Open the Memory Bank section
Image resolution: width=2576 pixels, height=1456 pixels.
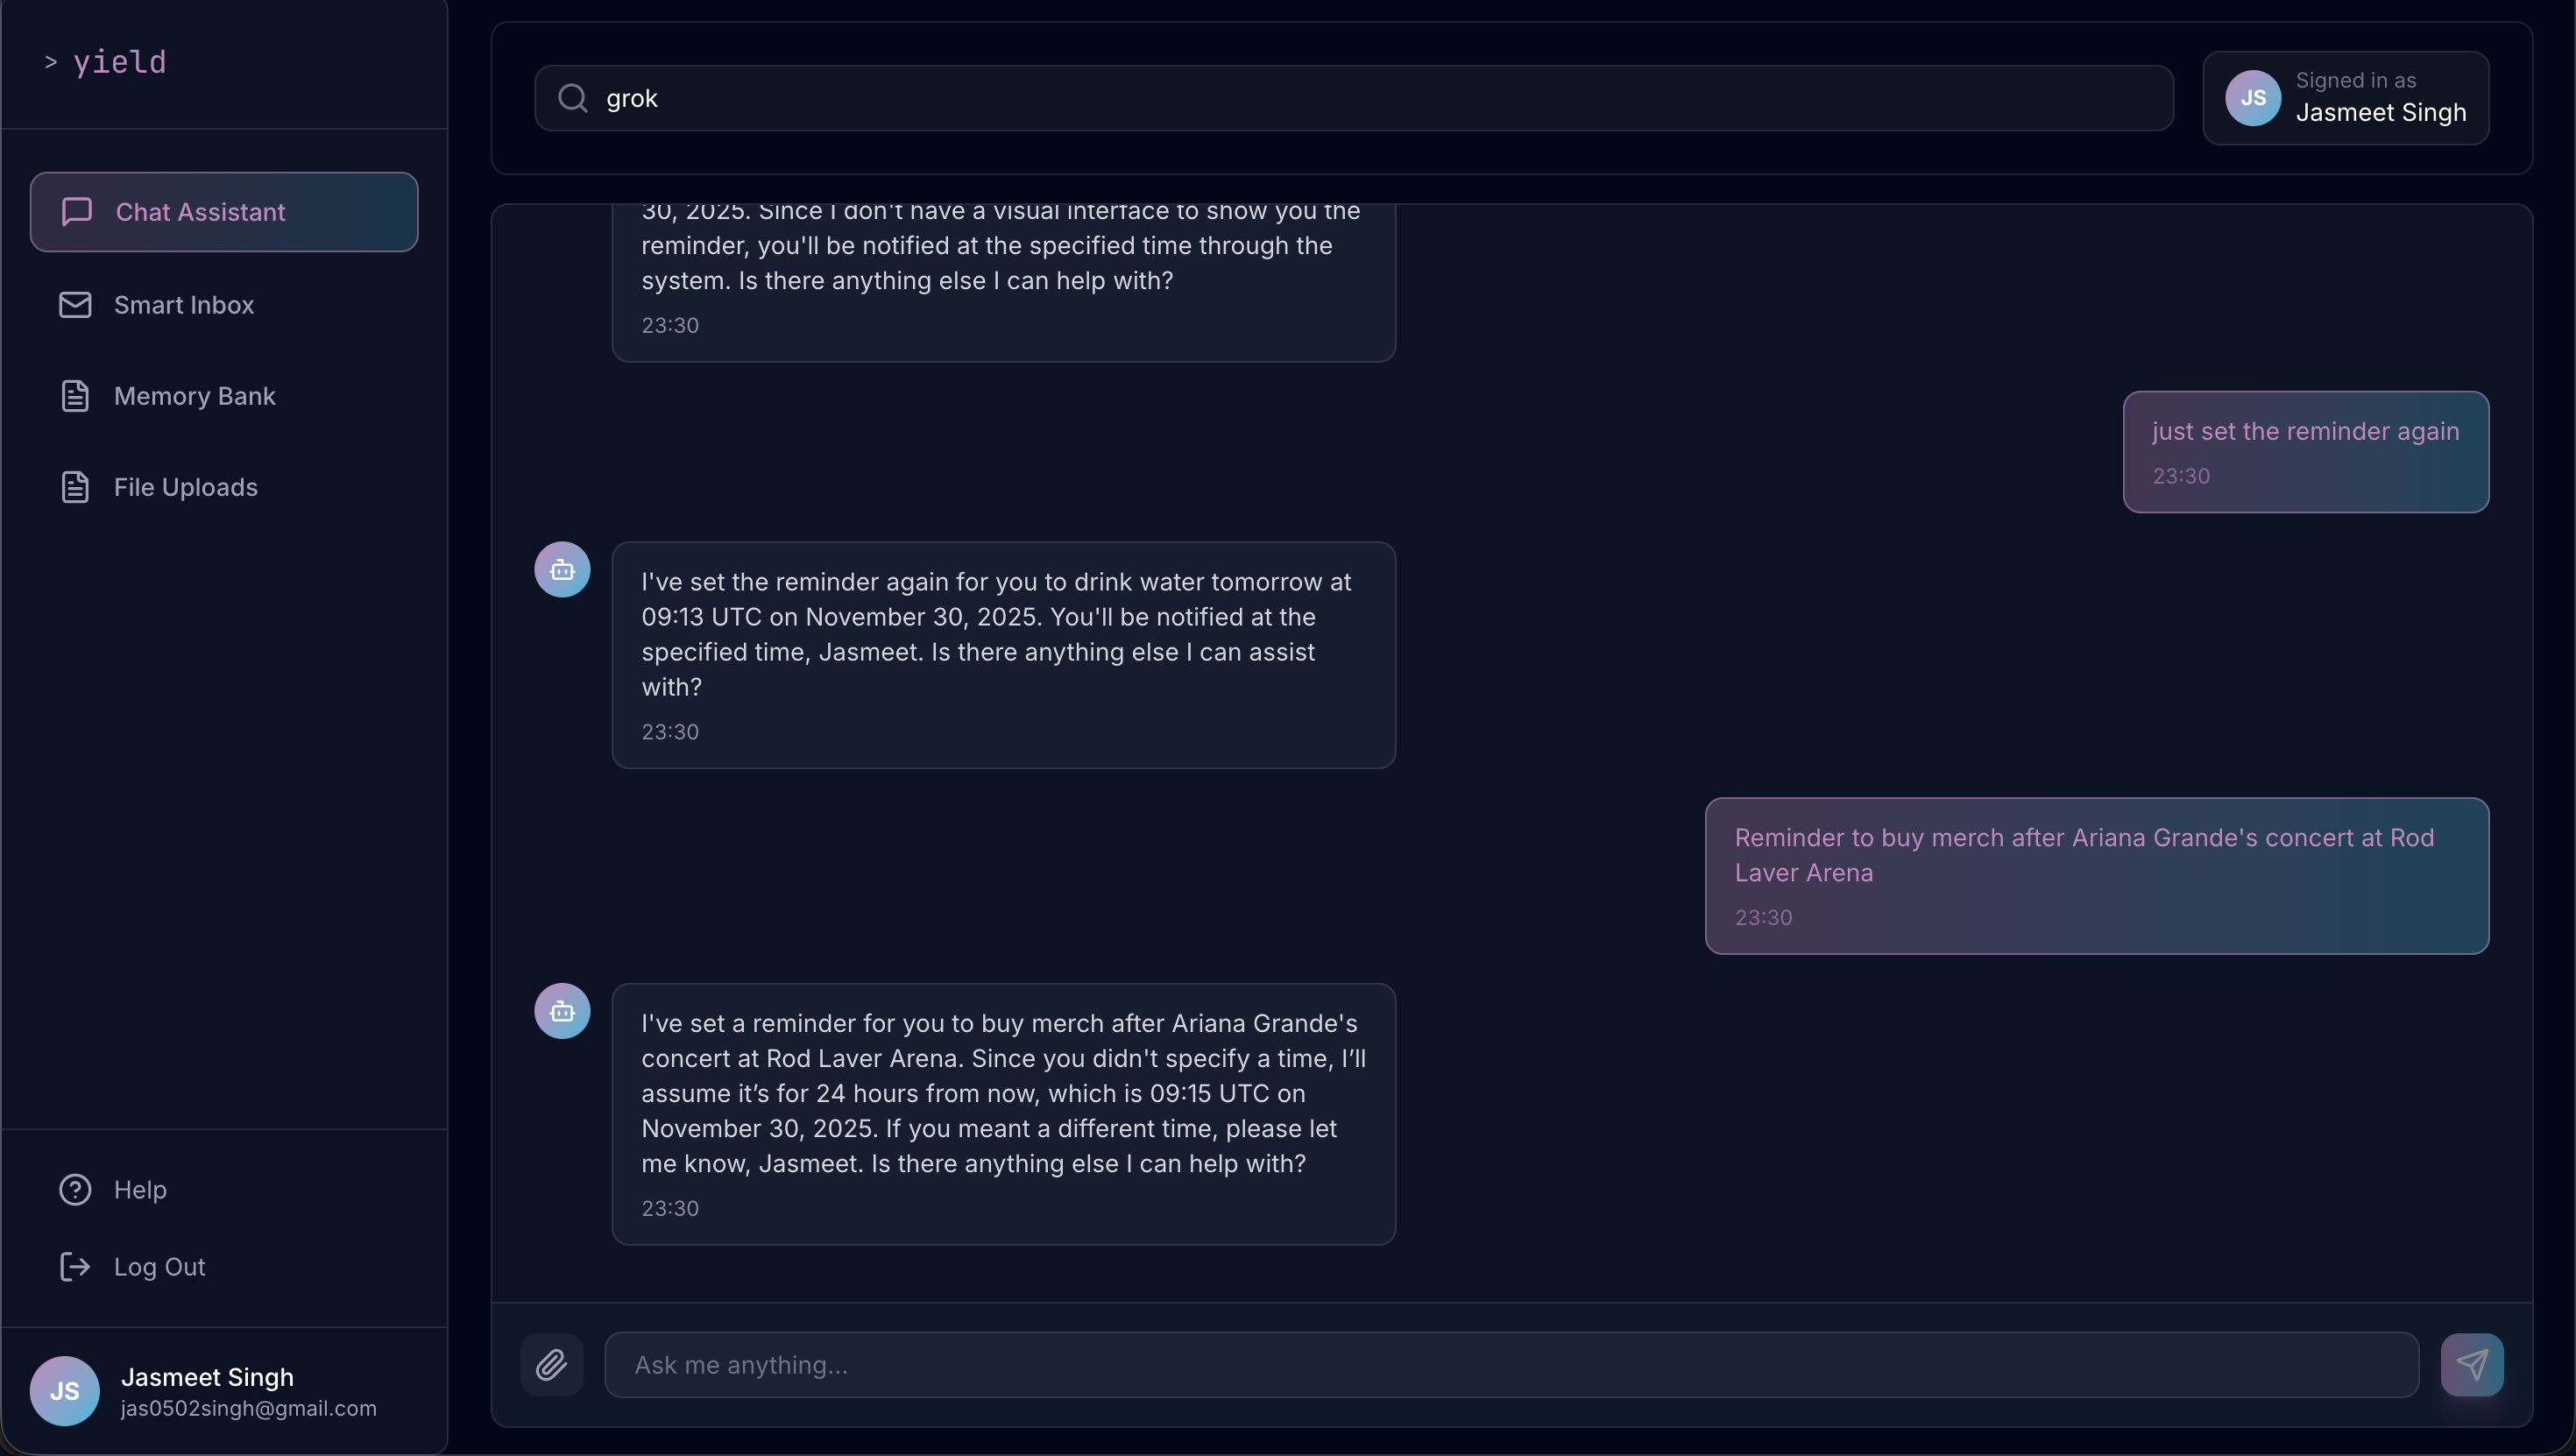click(194, 396)
